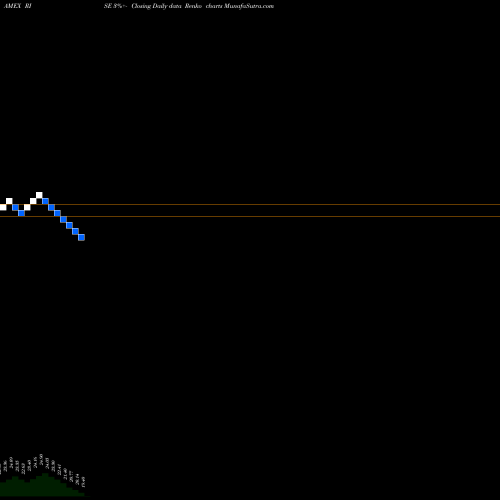This screenshot has height=500, width=500.
Task: Click the AMEX exchange label in the title
Action: (12, 6)
